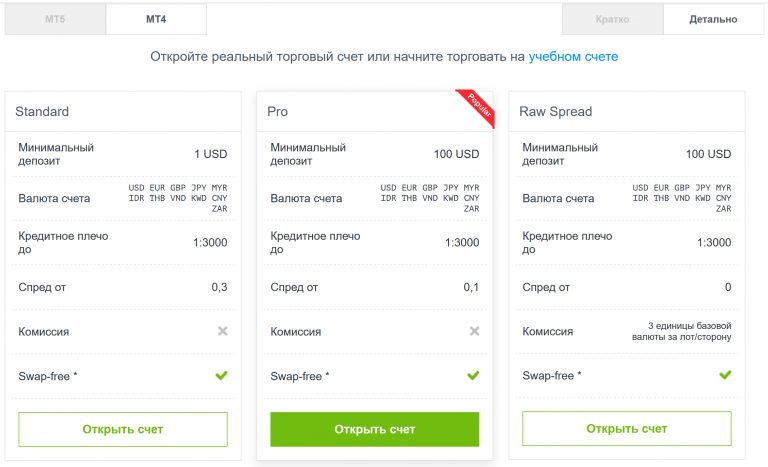768x467 pixels.
Task: Select the MT4 platform tab
Action: [x=155, y=19]
